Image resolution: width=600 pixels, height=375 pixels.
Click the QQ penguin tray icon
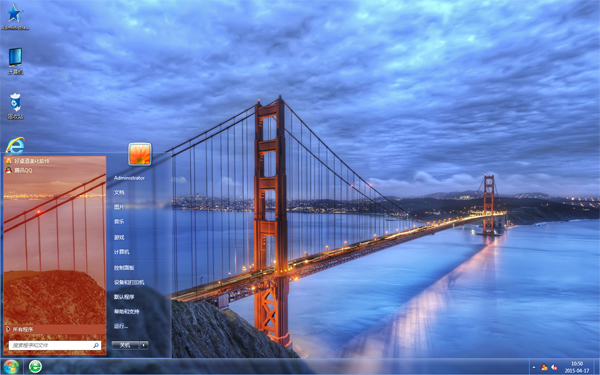coord(544,367)
